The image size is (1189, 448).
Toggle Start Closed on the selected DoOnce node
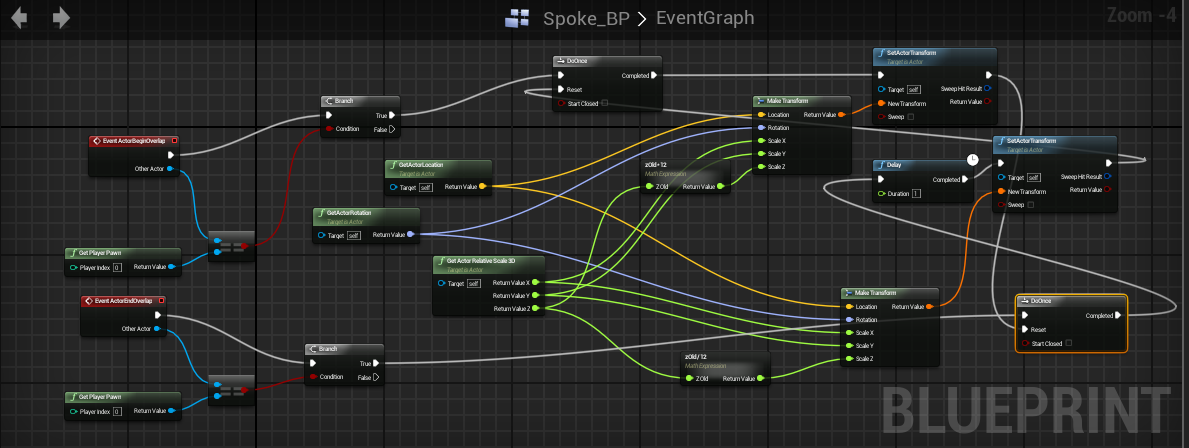click(x=1069, y=343)
